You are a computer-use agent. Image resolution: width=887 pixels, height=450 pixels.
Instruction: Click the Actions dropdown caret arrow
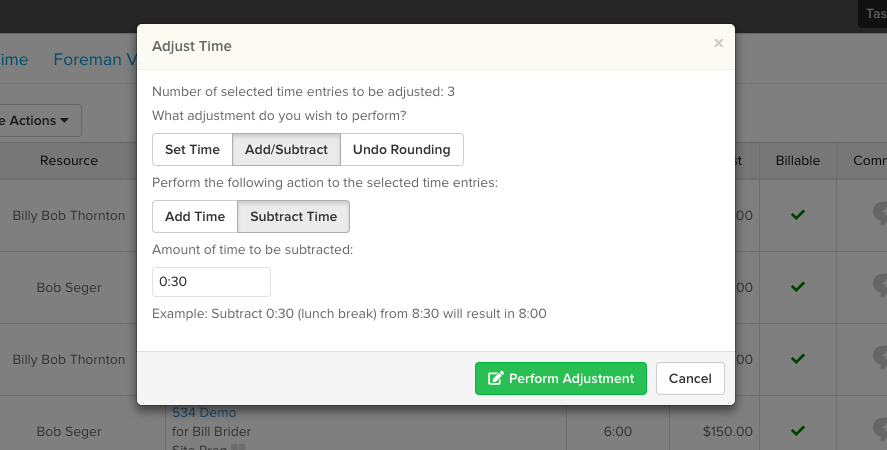coord(64,121)
